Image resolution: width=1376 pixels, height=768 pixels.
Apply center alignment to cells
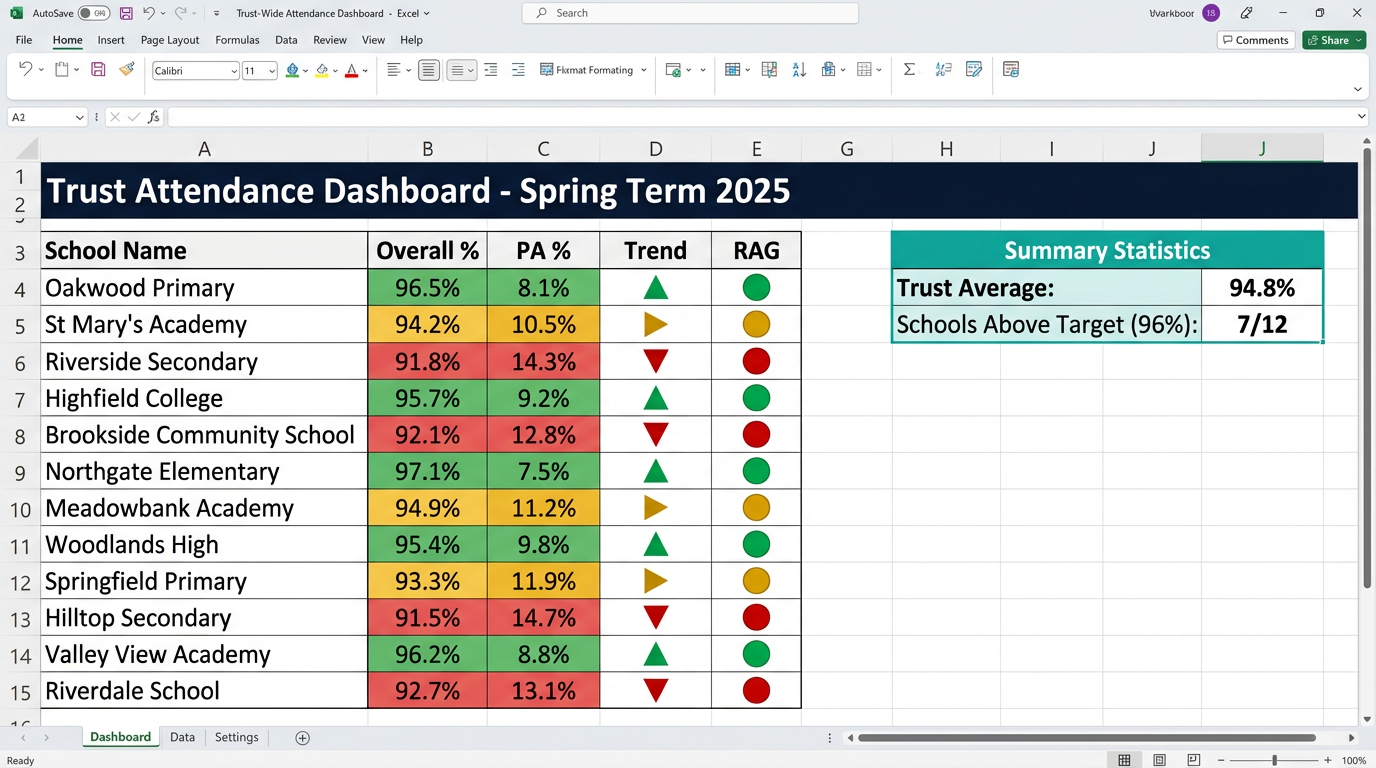tap(428, 70)
